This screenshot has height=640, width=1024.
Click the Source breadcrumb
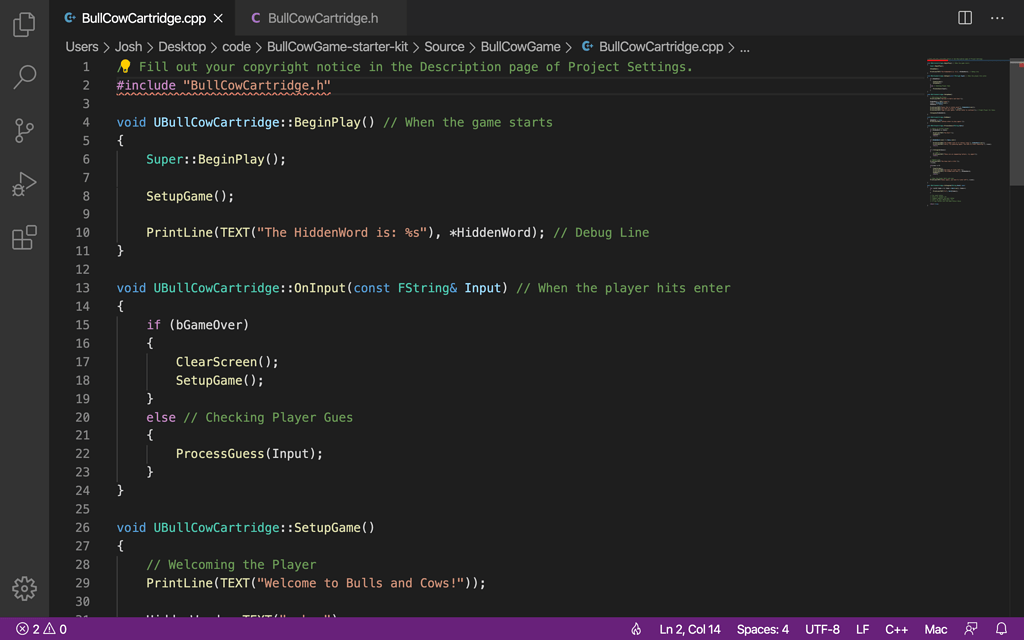(444, 47)
